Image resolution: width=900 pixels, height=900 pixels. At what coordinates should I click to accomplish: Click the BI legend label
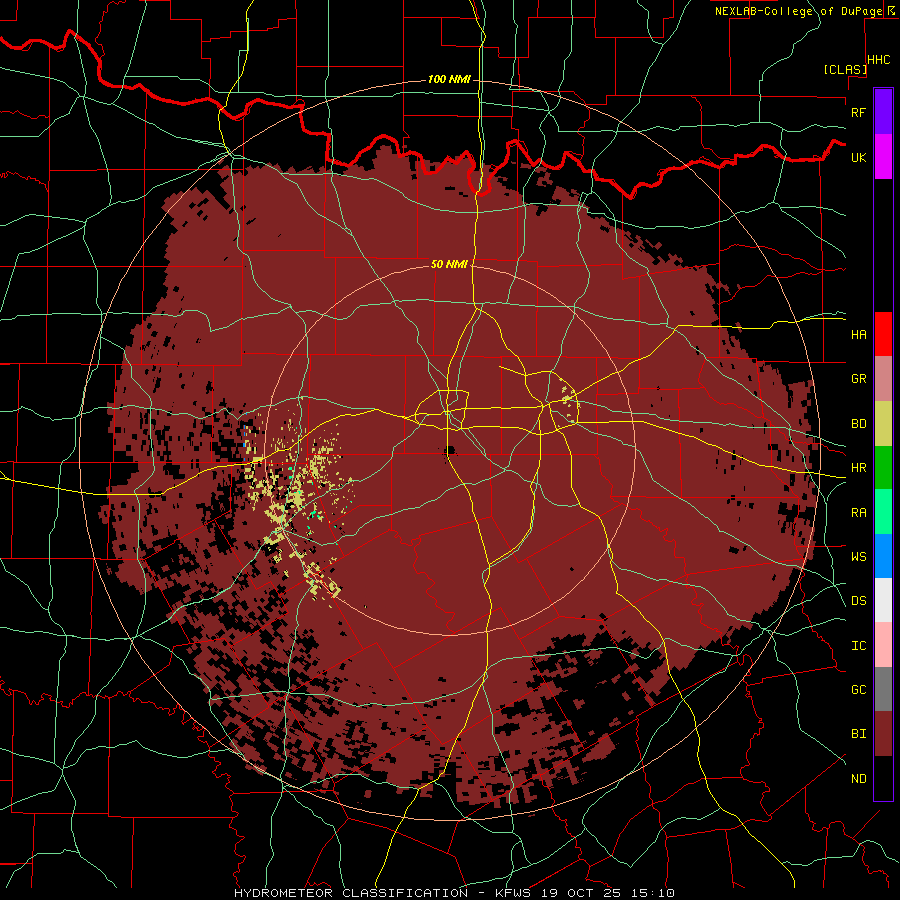tap(858, 734)
